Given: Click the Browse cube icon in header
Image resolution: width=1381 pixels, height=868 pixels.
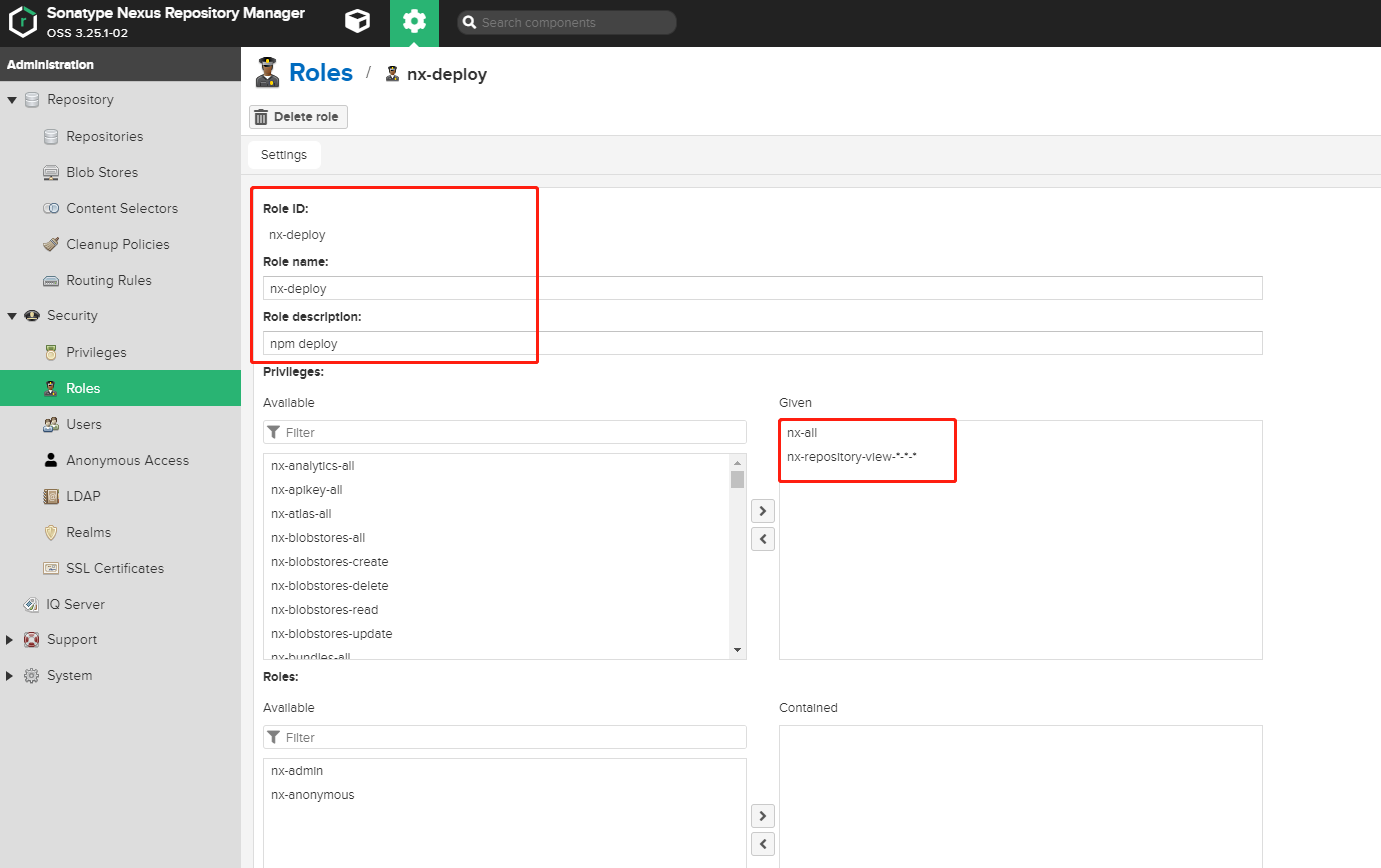Looking at the screenshot, I should [356, 22].
